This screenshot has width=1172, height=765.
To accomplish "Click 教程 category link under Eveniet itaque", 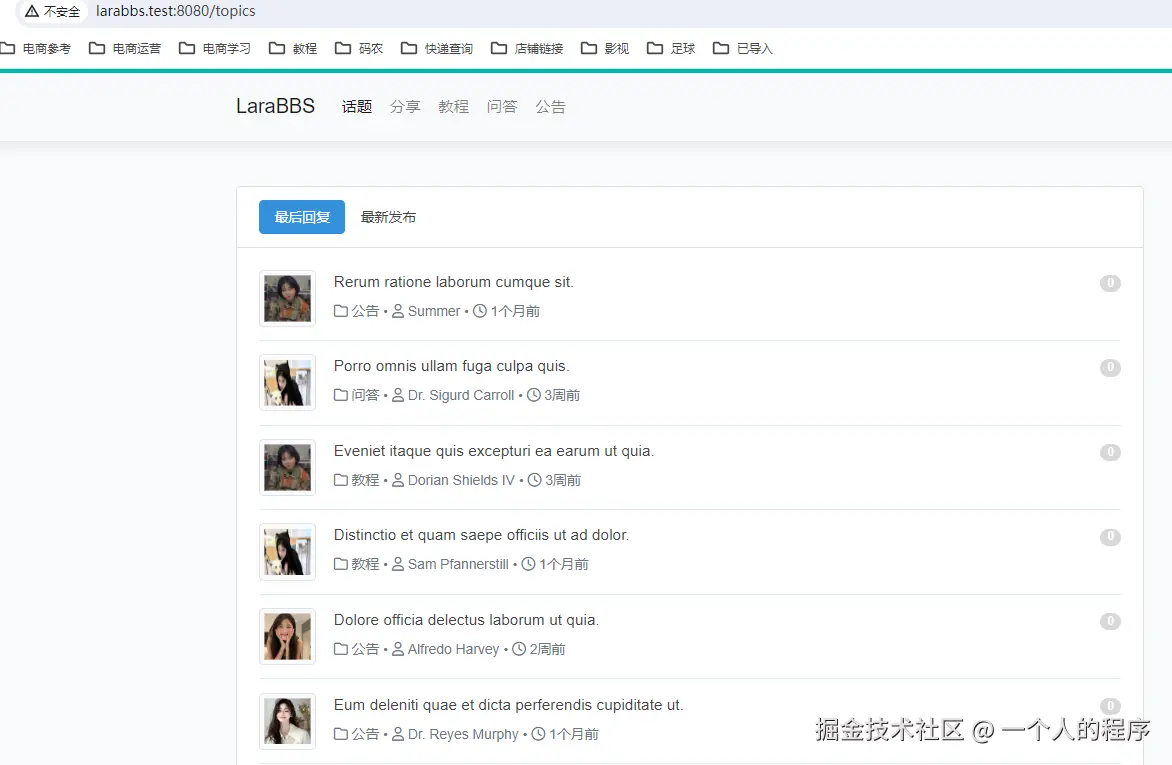I will [357, 480].
